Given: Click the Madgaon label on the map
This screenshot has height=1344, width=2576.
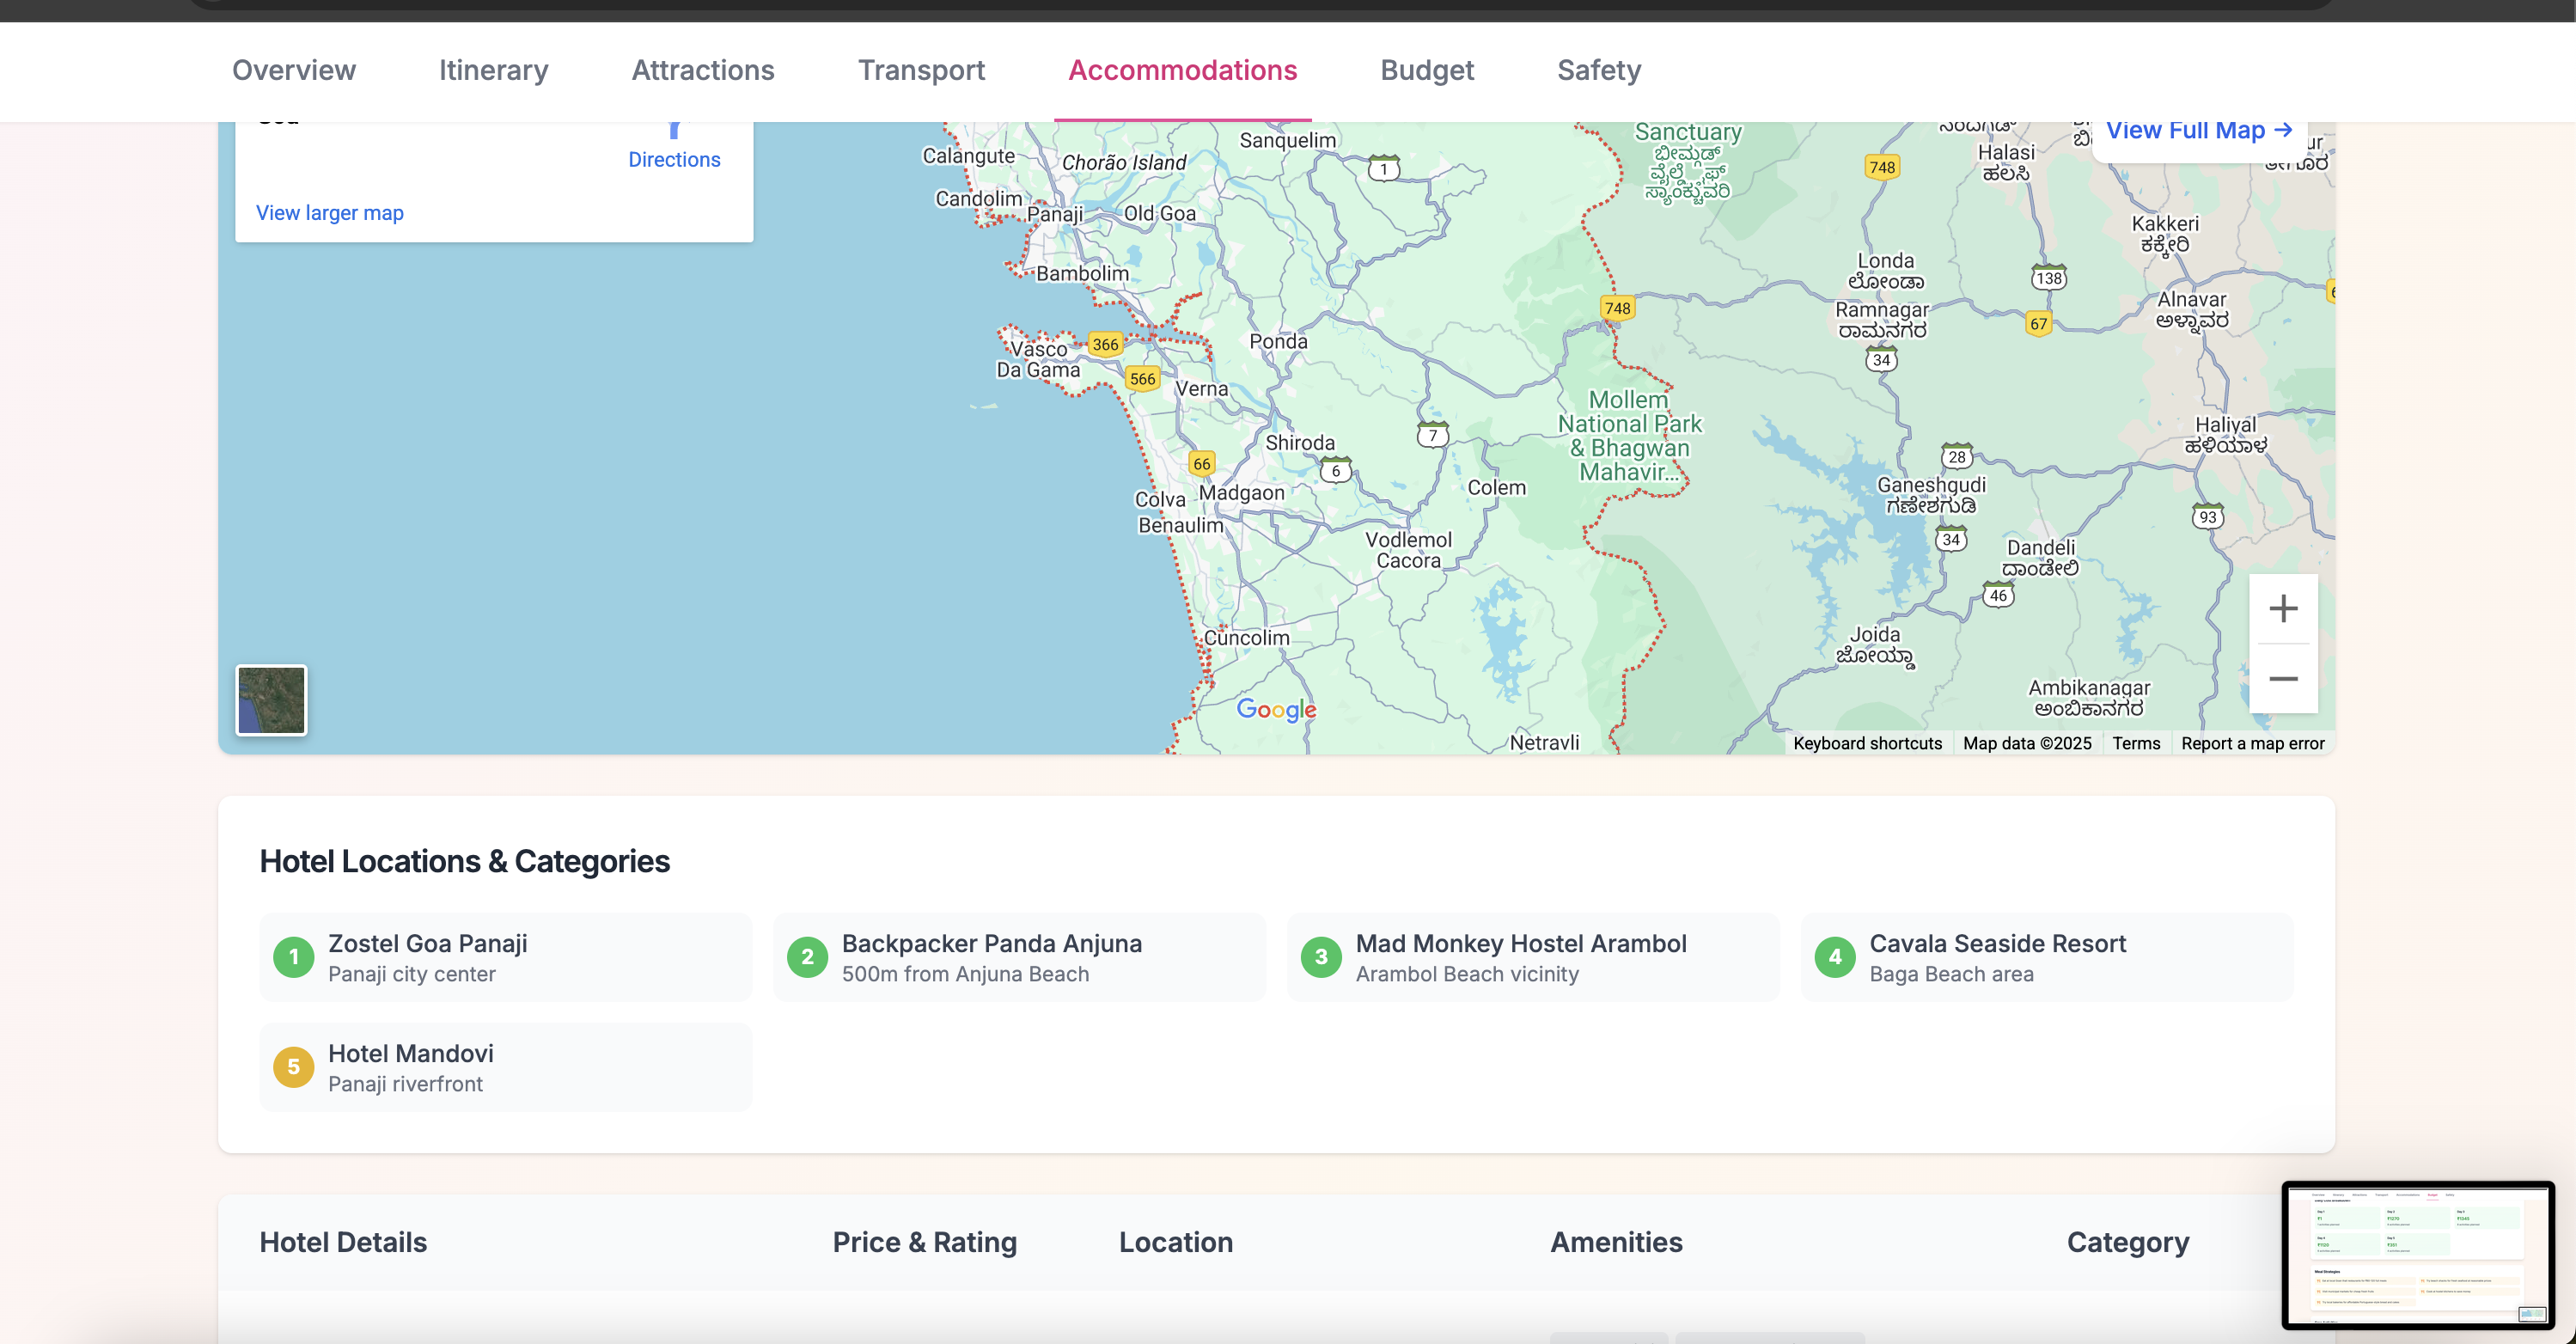Looking at the screenshot, I should tap(1241, 493).
